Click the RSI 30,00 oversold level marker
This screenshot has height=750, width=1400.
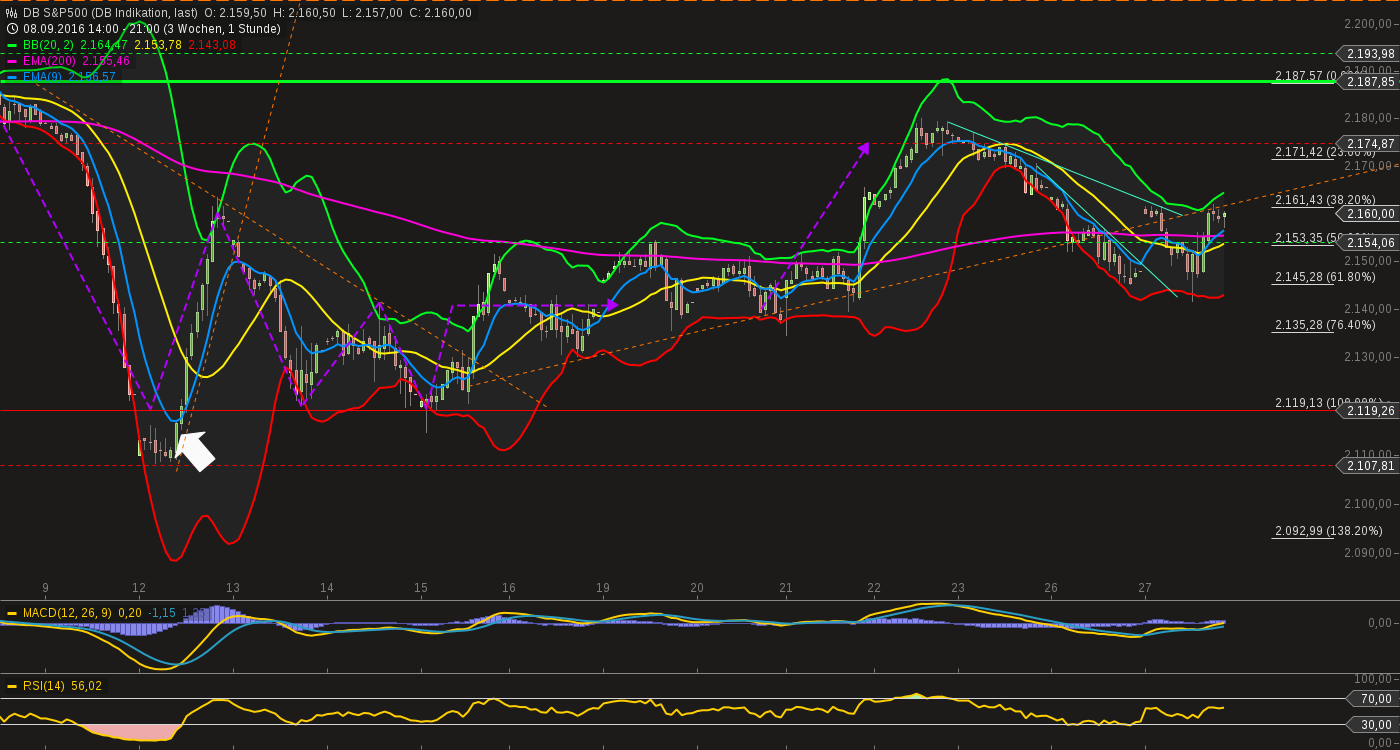click(x=1372, y=724)
